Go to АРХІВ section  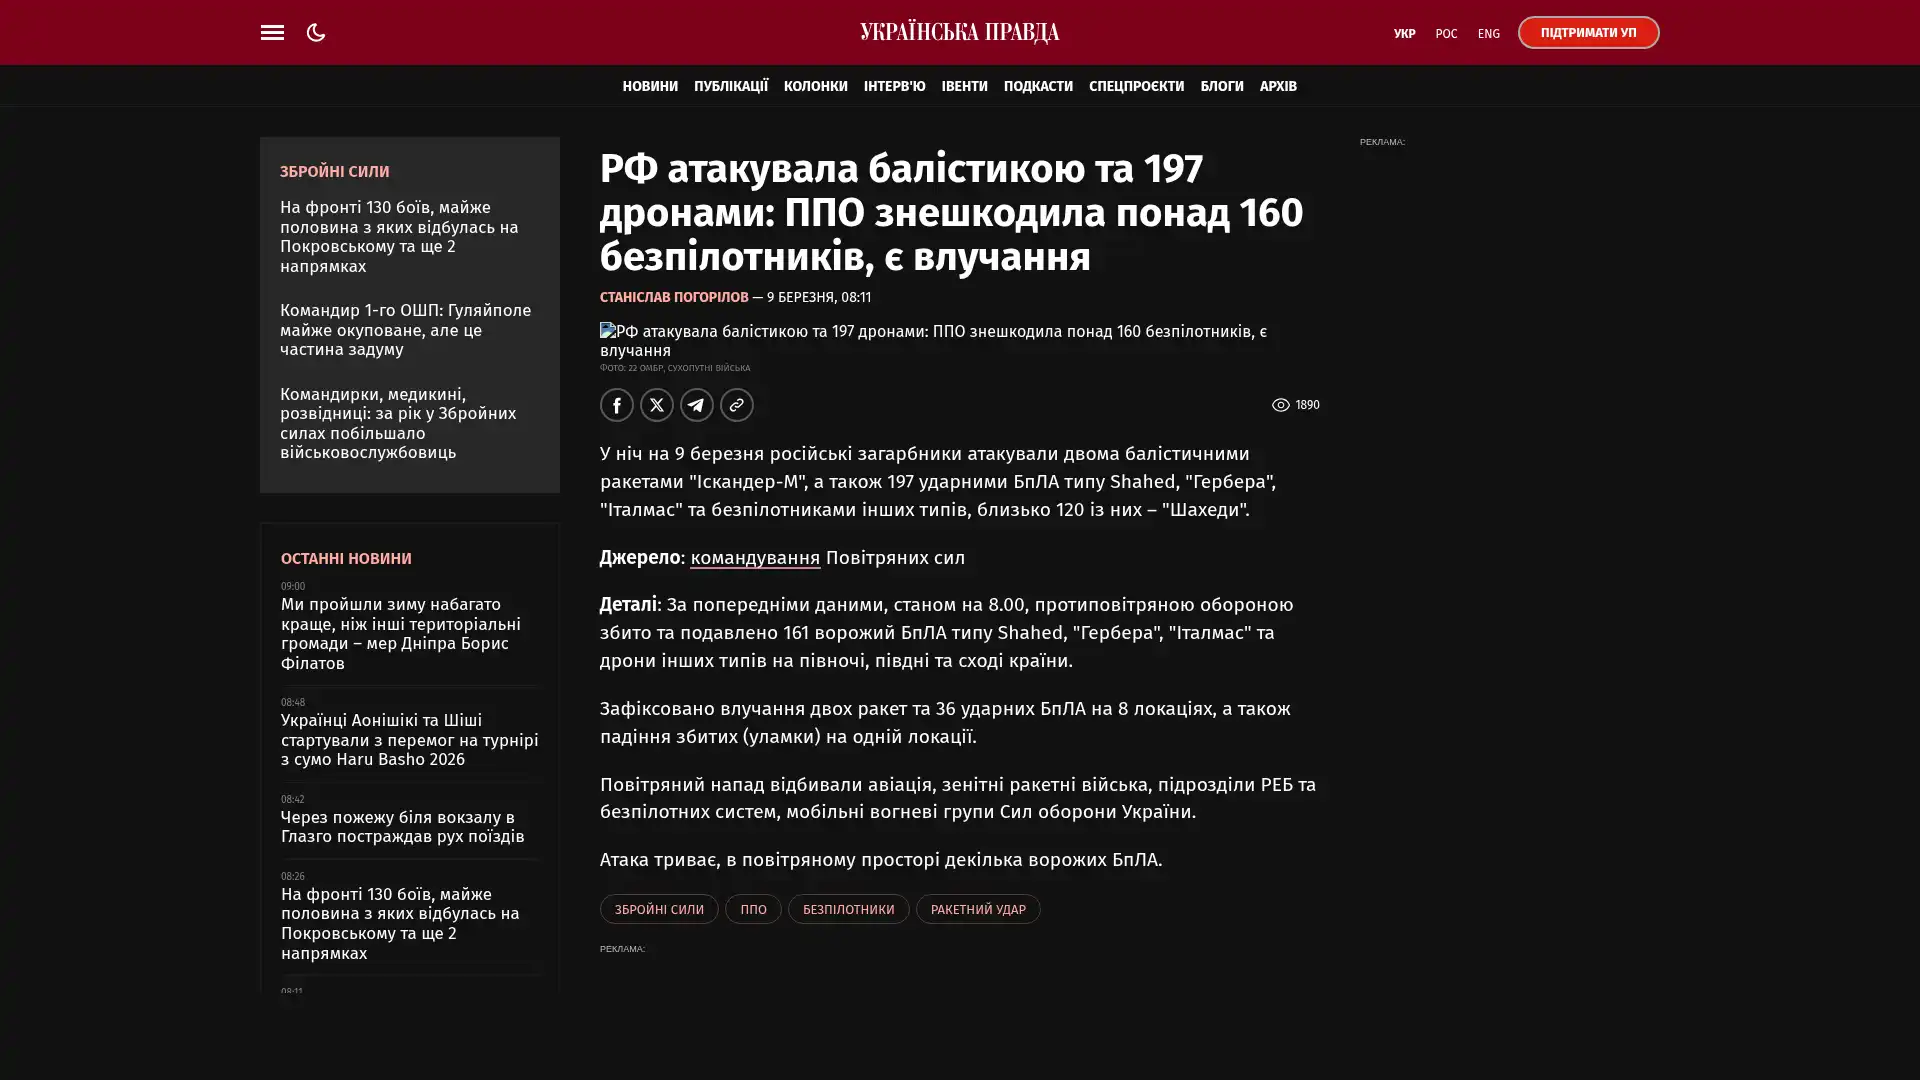(x=1277, y=86)
